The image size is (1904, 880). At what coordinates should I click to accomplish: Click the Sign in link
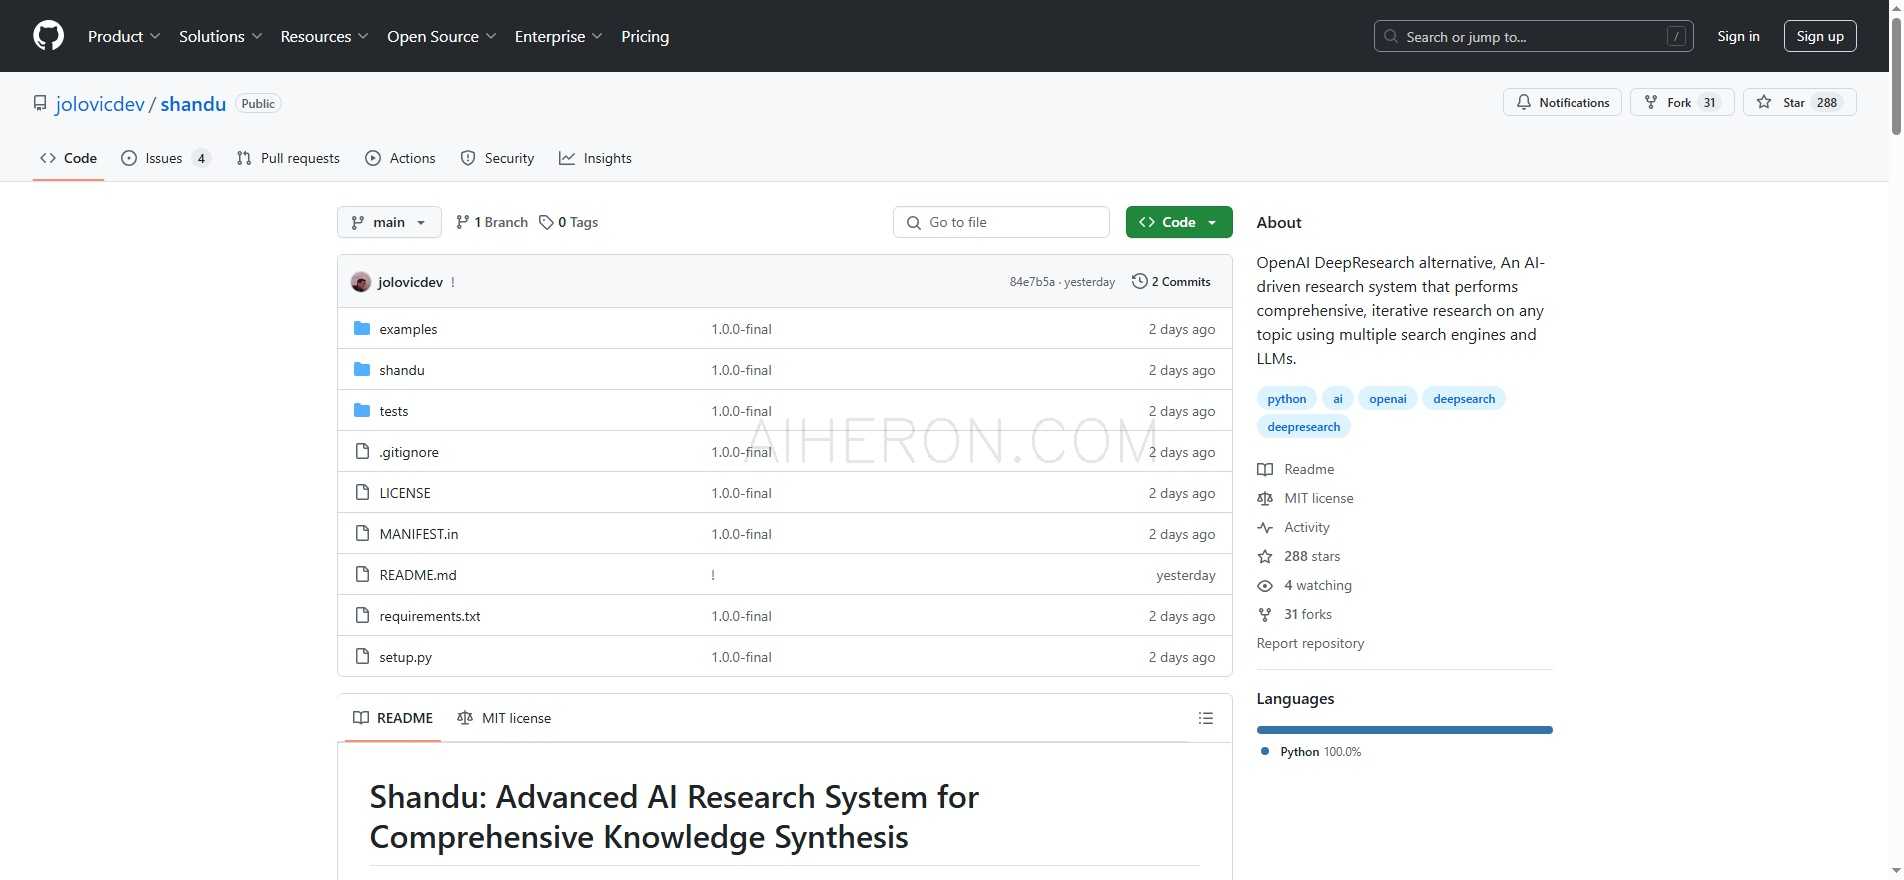pos(1738,36)
